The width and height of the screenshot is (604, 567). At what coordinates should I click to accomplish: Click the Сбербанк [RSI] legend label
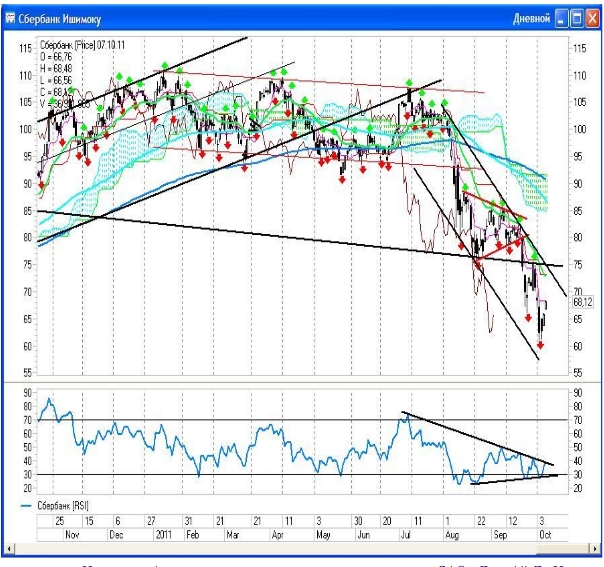[63, 506]
